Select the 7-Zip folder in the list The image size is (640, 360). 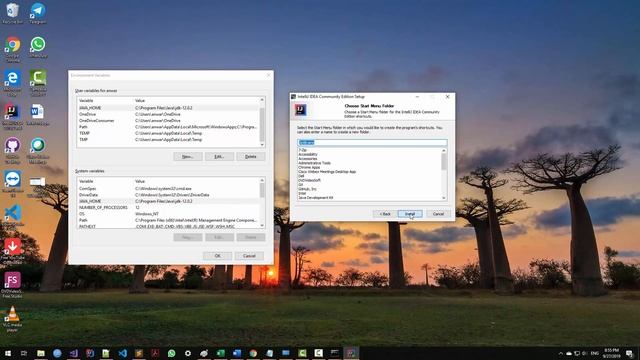[302, 150]
